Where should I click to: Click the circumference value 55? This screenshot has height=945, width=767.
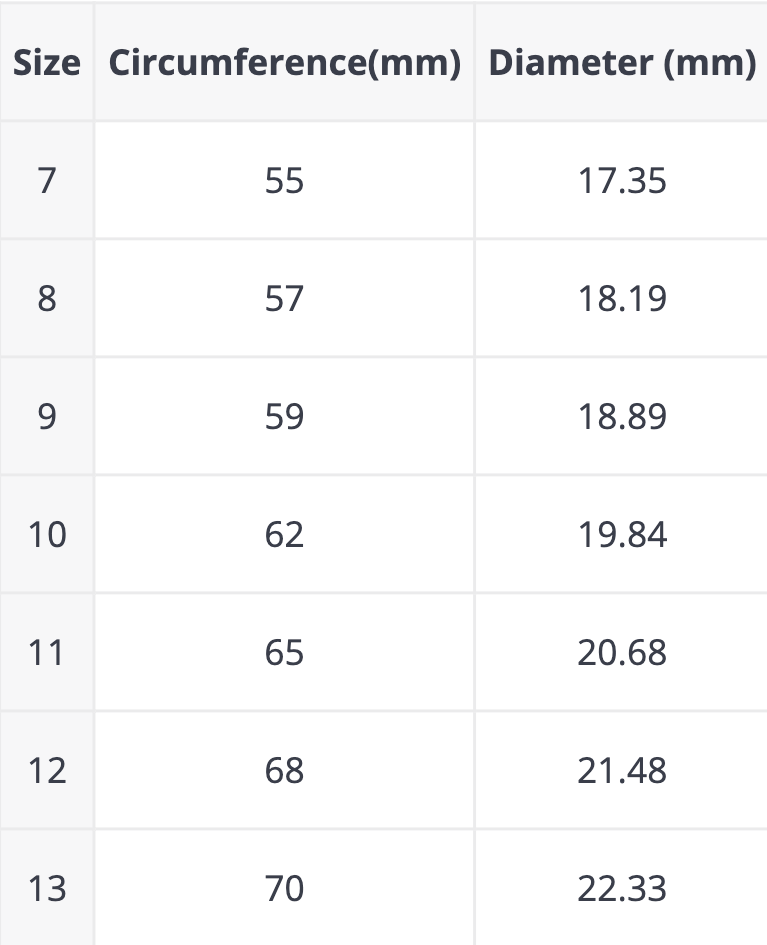pos(285,181)
